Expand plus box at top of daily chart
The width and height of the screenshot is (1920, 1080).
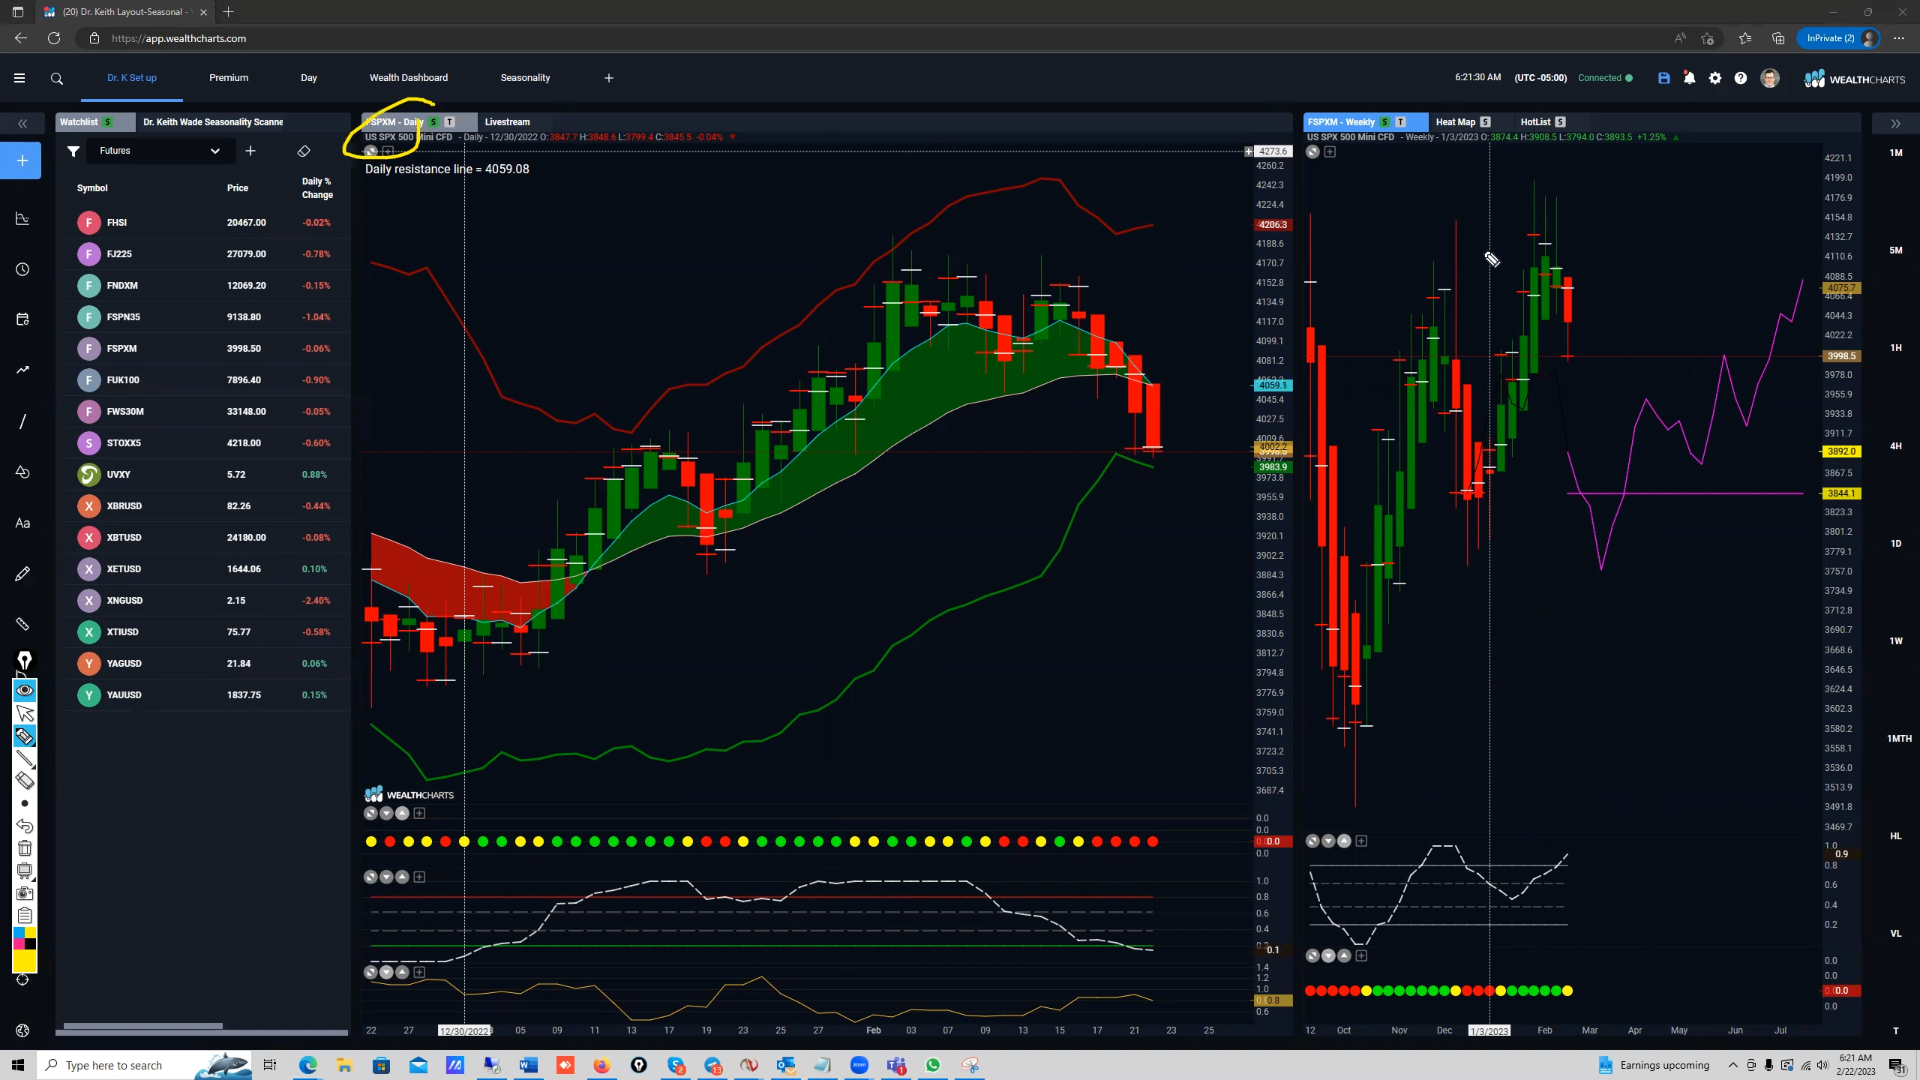coord(388,152)
